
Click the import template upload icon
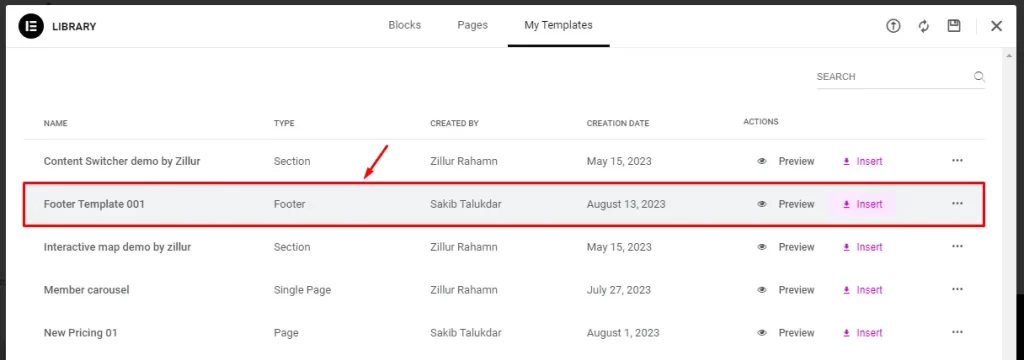click(893, 26)
